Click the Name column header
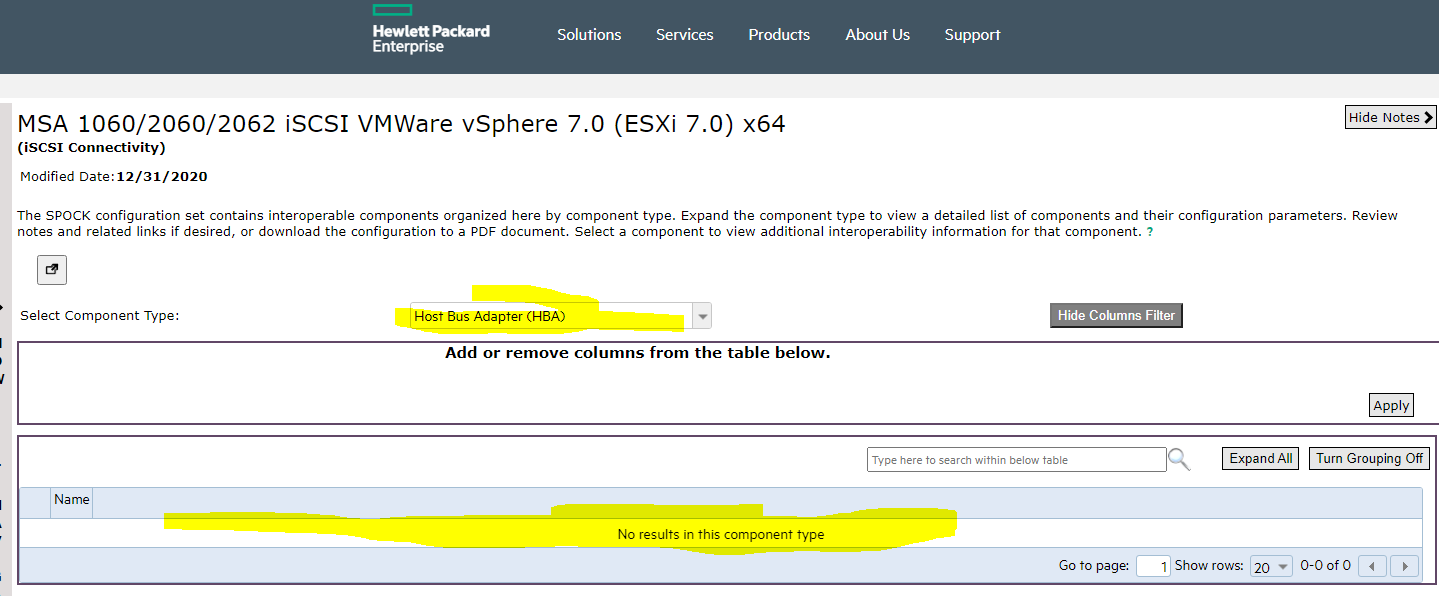Image resolution: width=1439 pixels, height=596 pixels. pos(72,500)
